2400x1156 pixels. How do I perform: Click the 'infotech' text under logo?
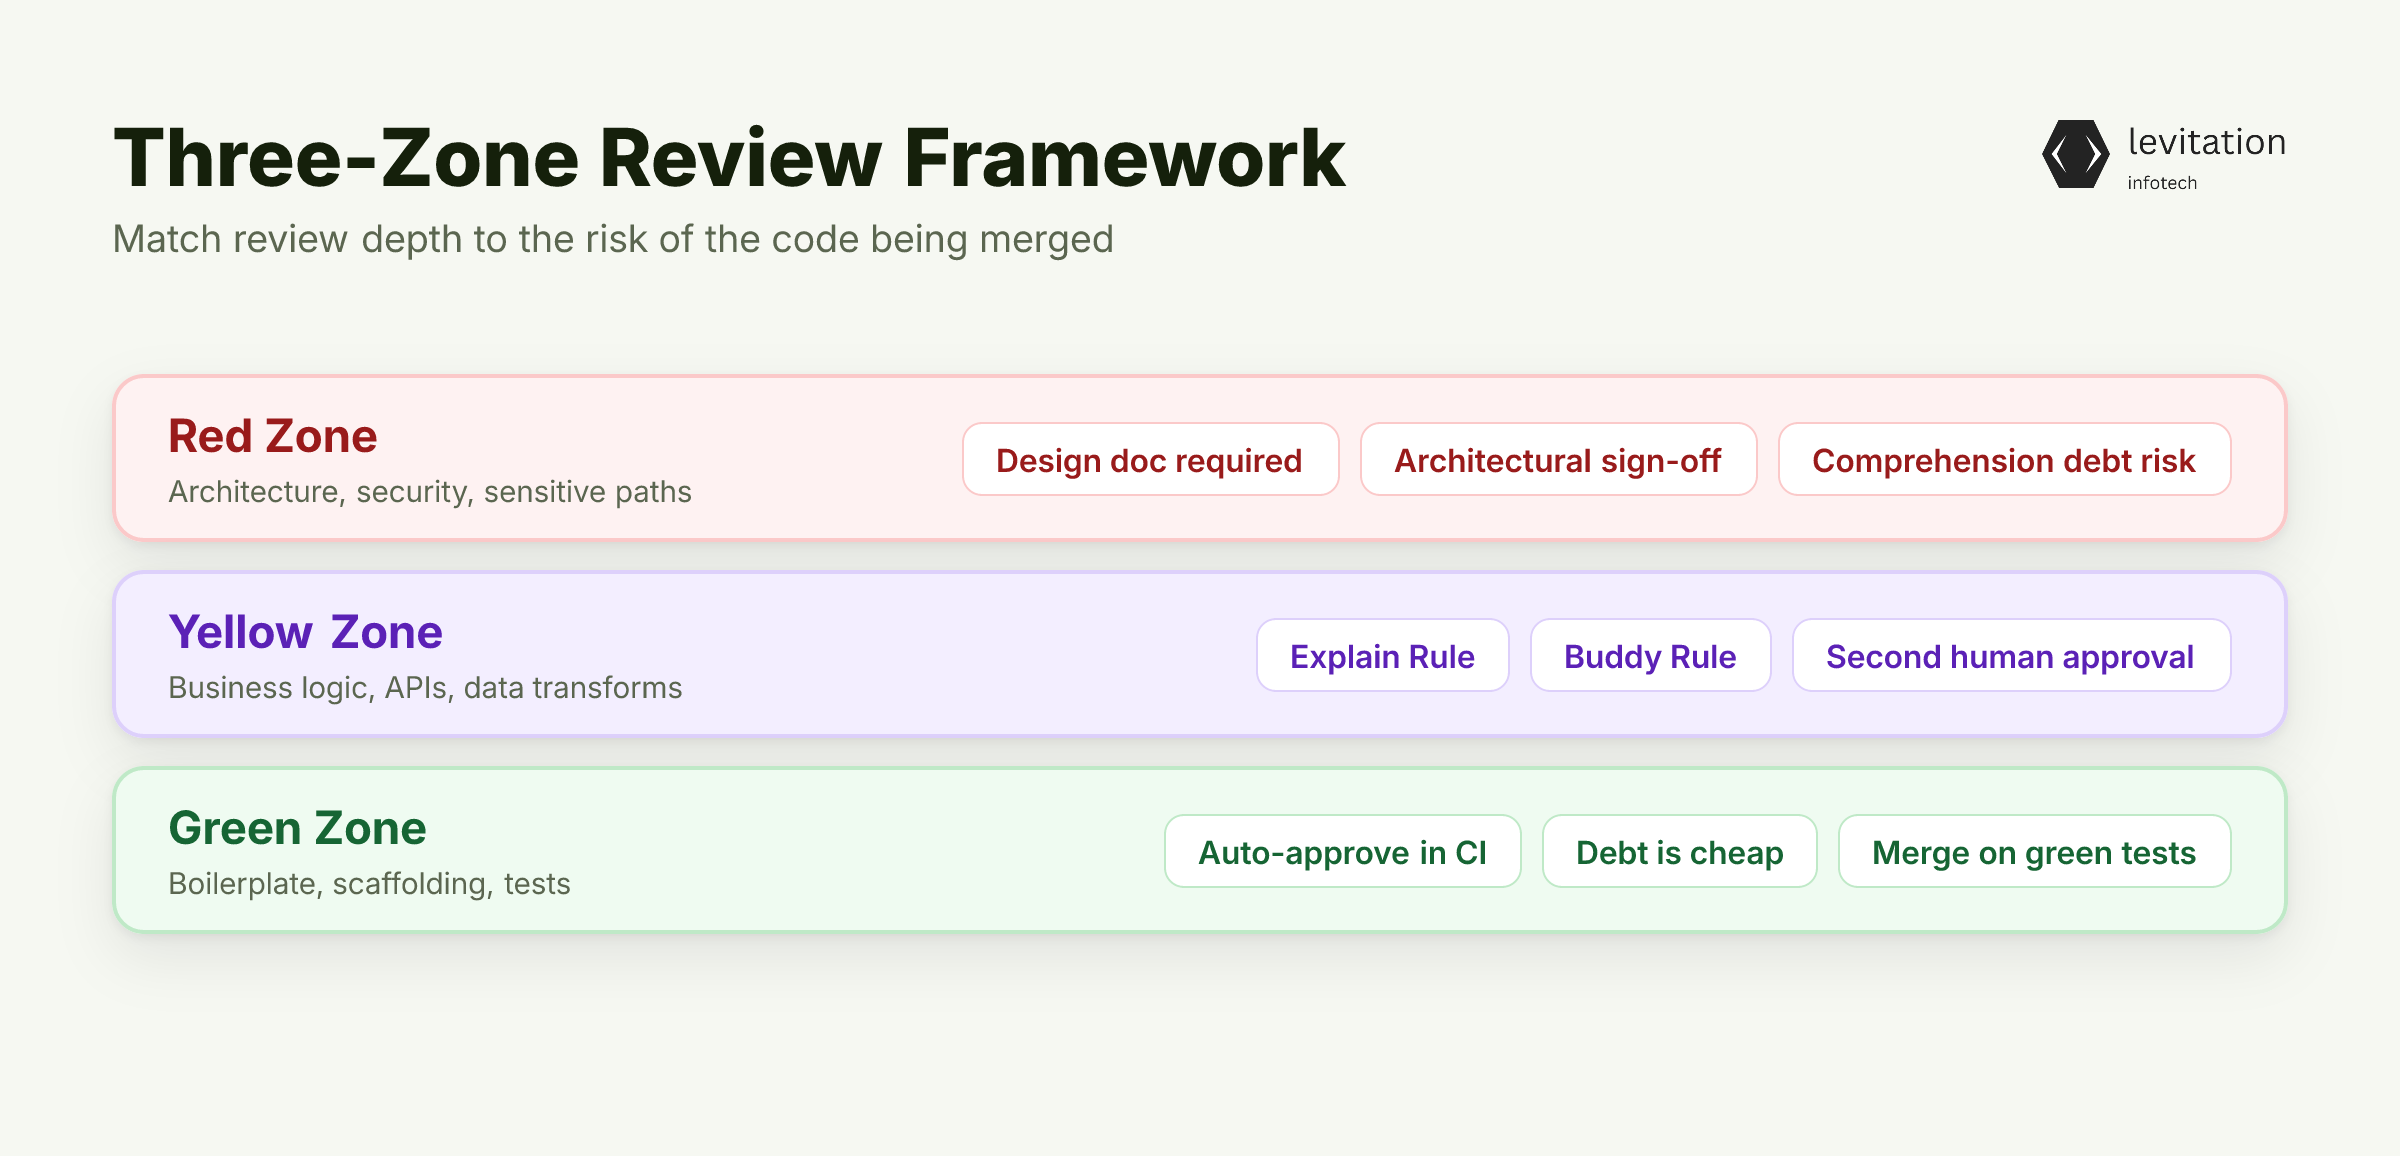pos(2162,183)
